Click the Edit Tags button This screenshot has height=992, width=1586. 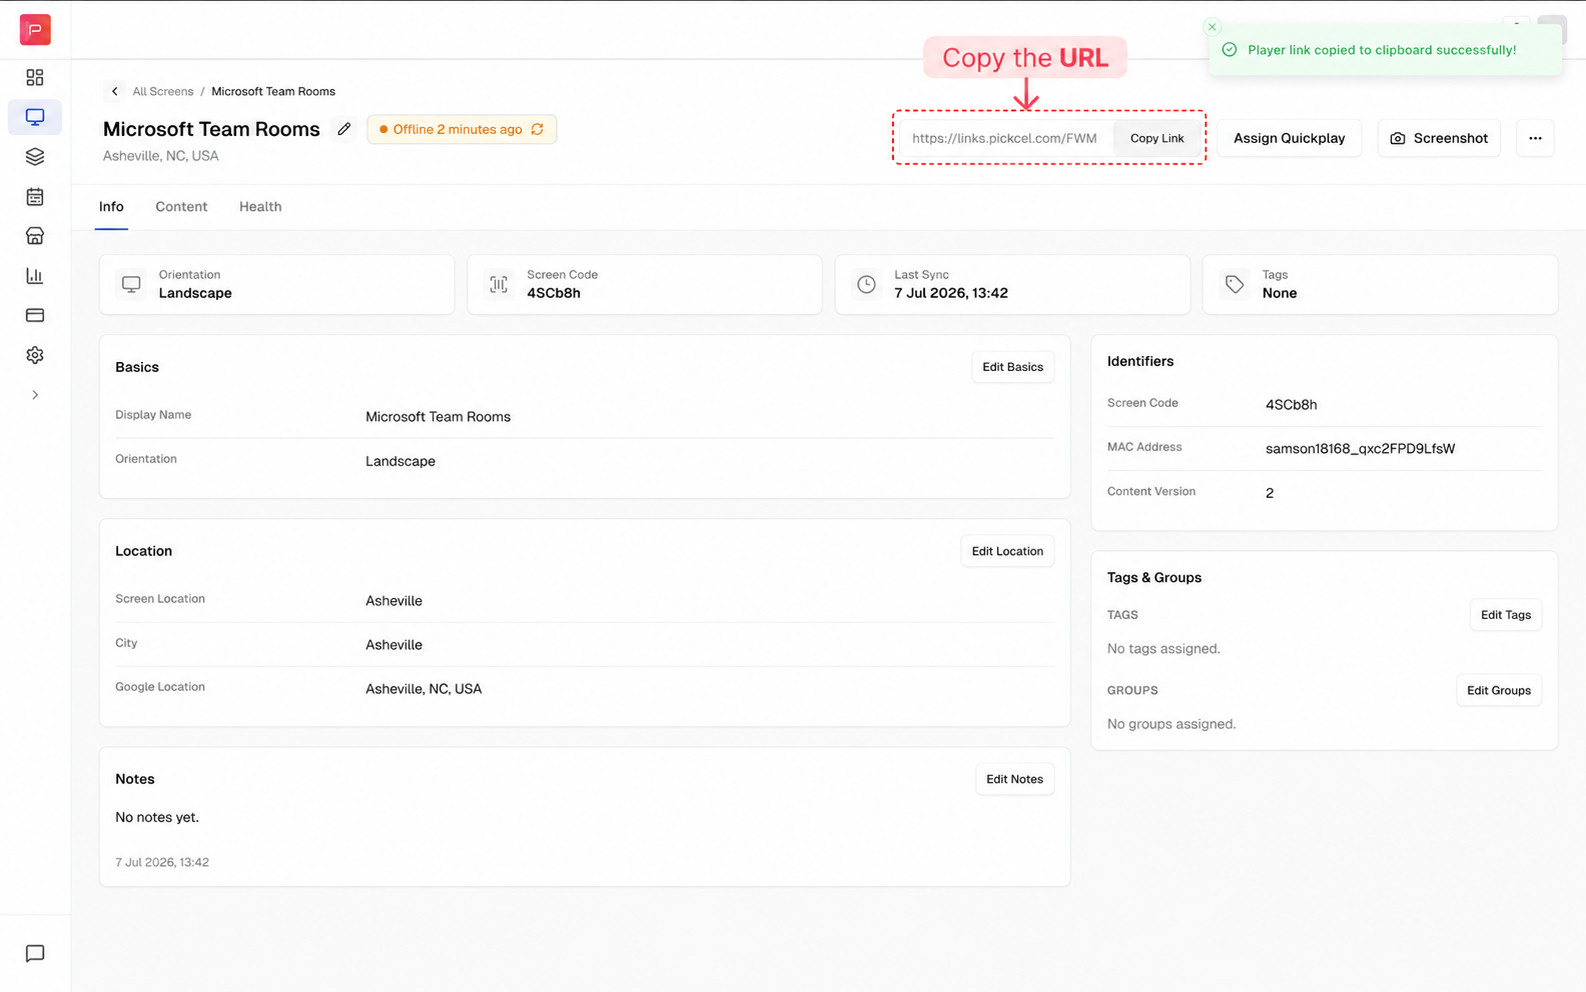(x=1505, y=615)
